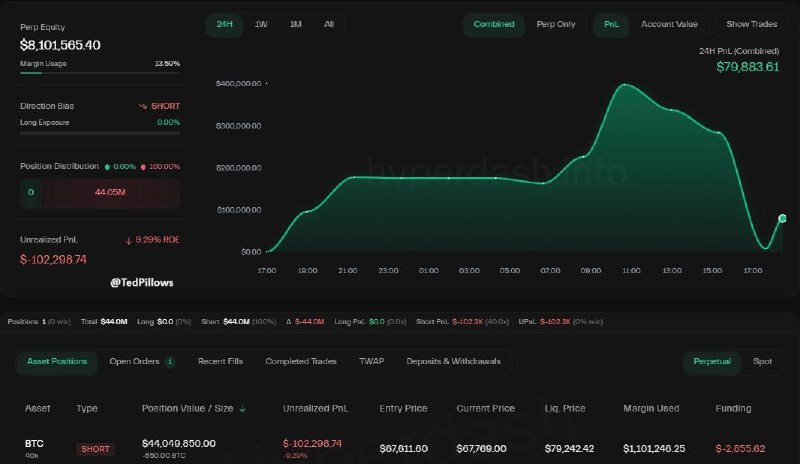Open the Deposits & Withdrawals tab
This screenshot has height=464, width=800.
pos(453,361)
